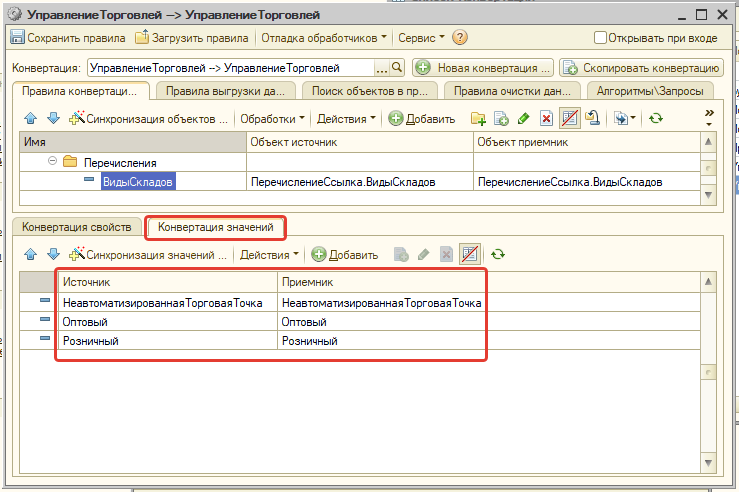Click Скопировать конвертацию button
Image resolution: width=739 pixels, height=492 pixels.
(641, 68)
